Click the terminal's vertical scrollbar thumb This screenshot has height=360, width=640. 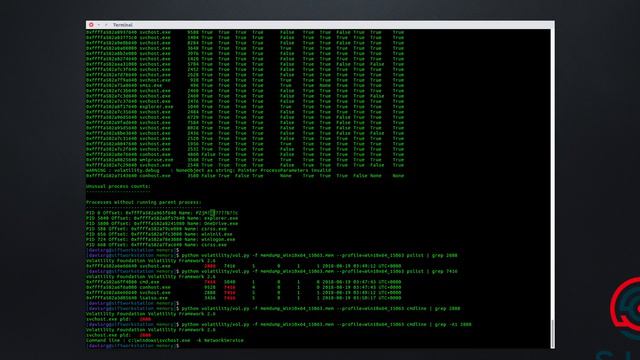click(x=552, y=333)
